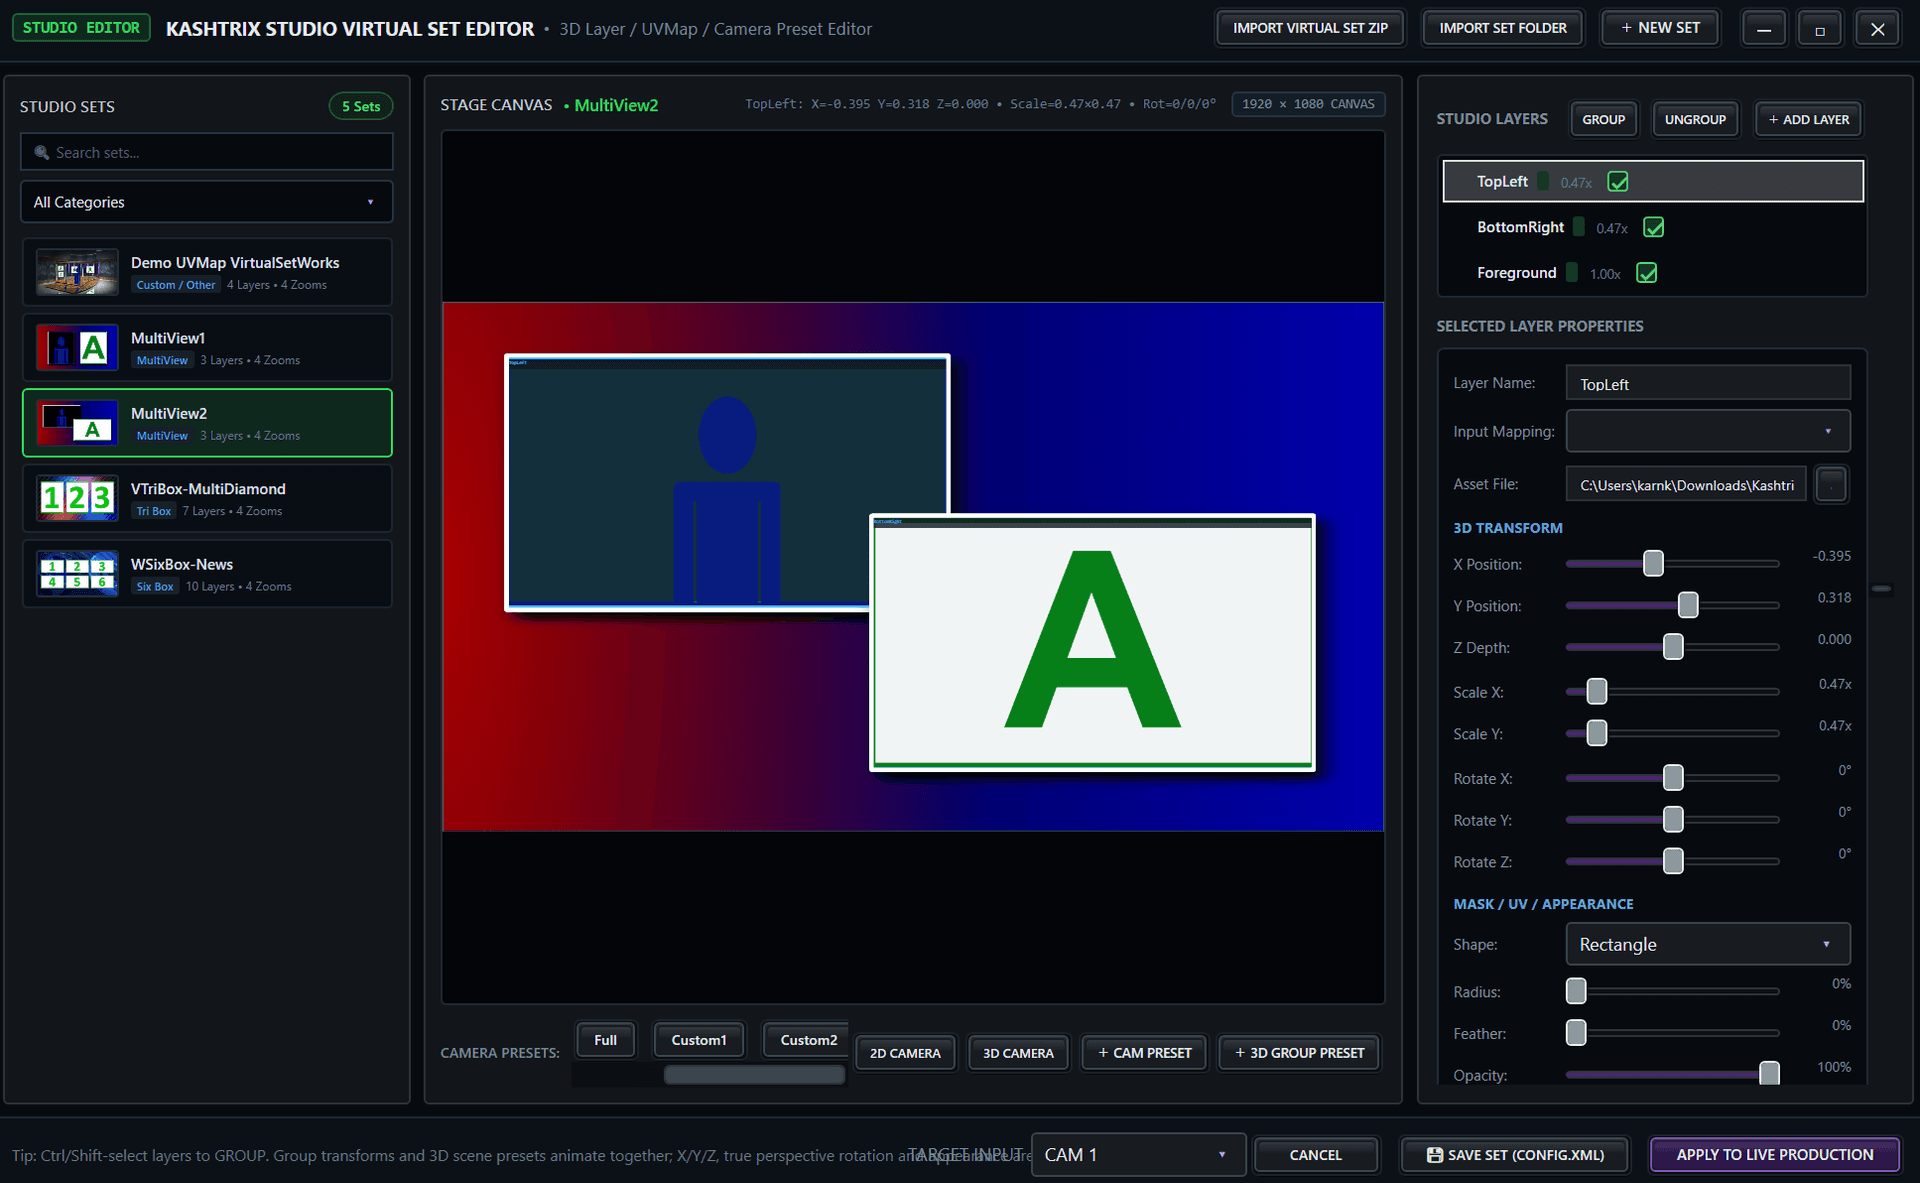
Task: Click the CANCEL button
Action: (x=1316, y=1155)
